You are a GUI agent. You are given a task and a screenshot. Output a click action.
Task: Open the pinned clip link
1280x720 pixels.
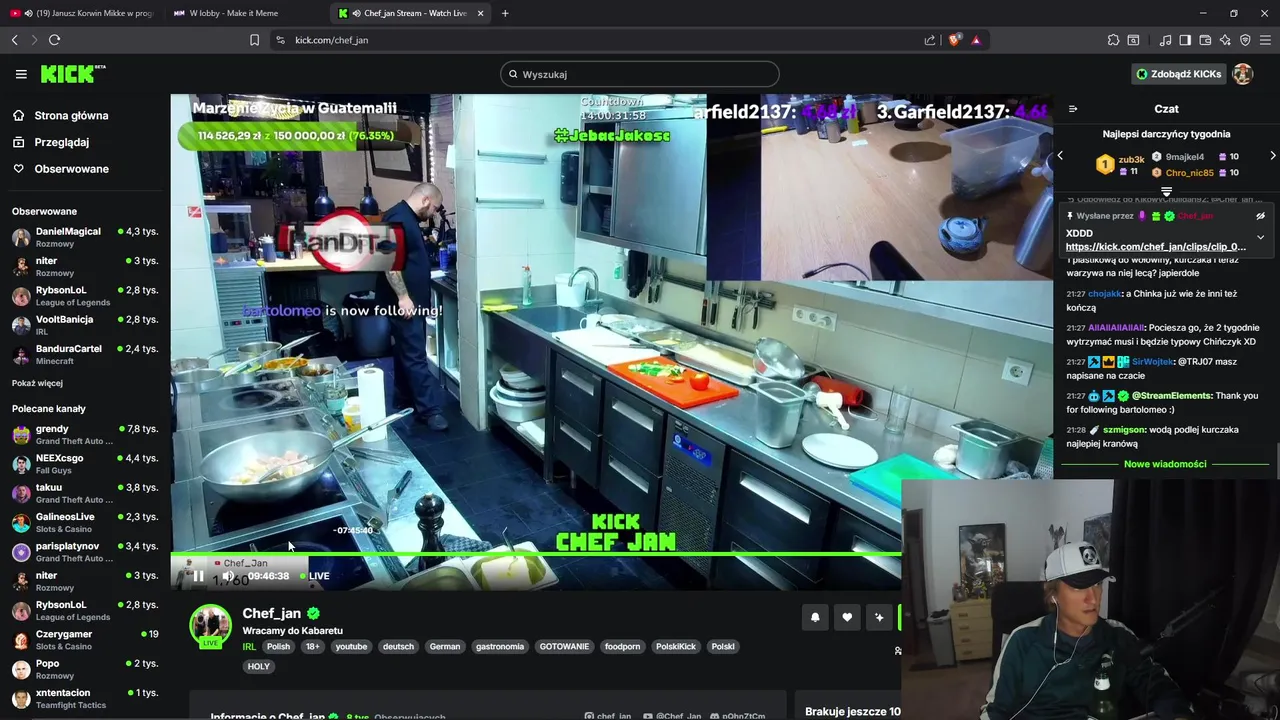click(1156, 247)
